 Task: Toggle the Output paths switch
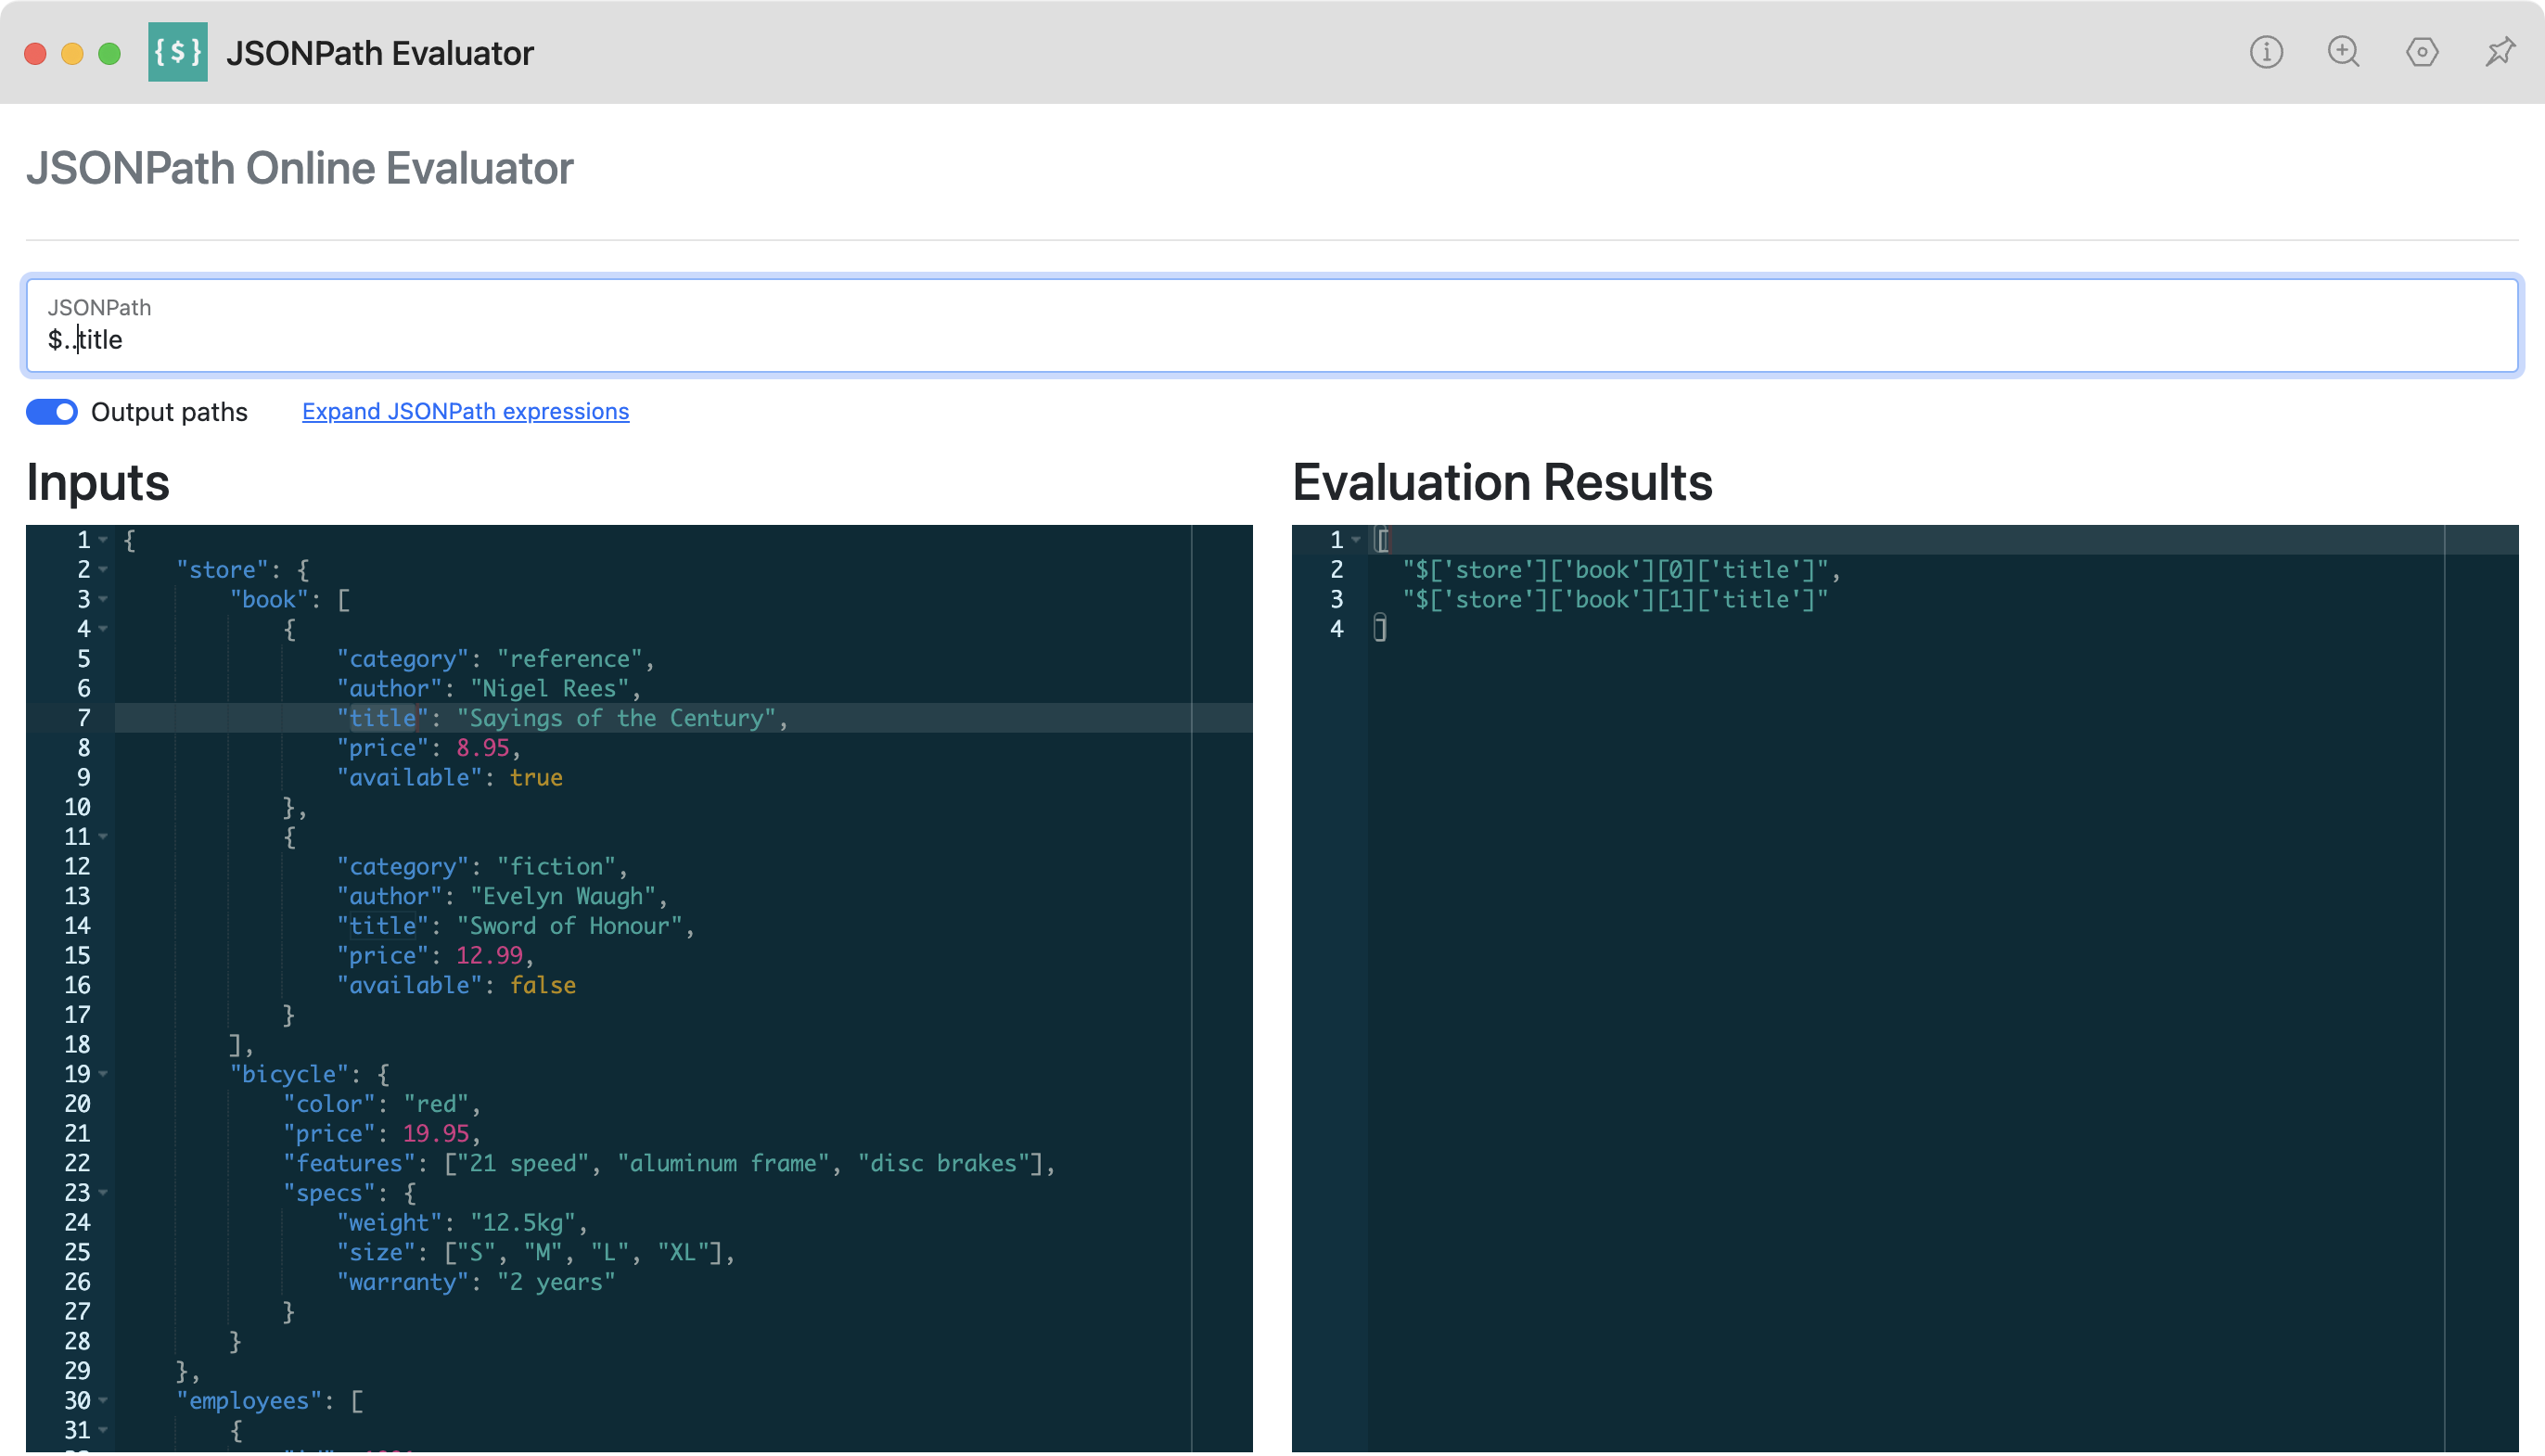[x=52, y=412]
